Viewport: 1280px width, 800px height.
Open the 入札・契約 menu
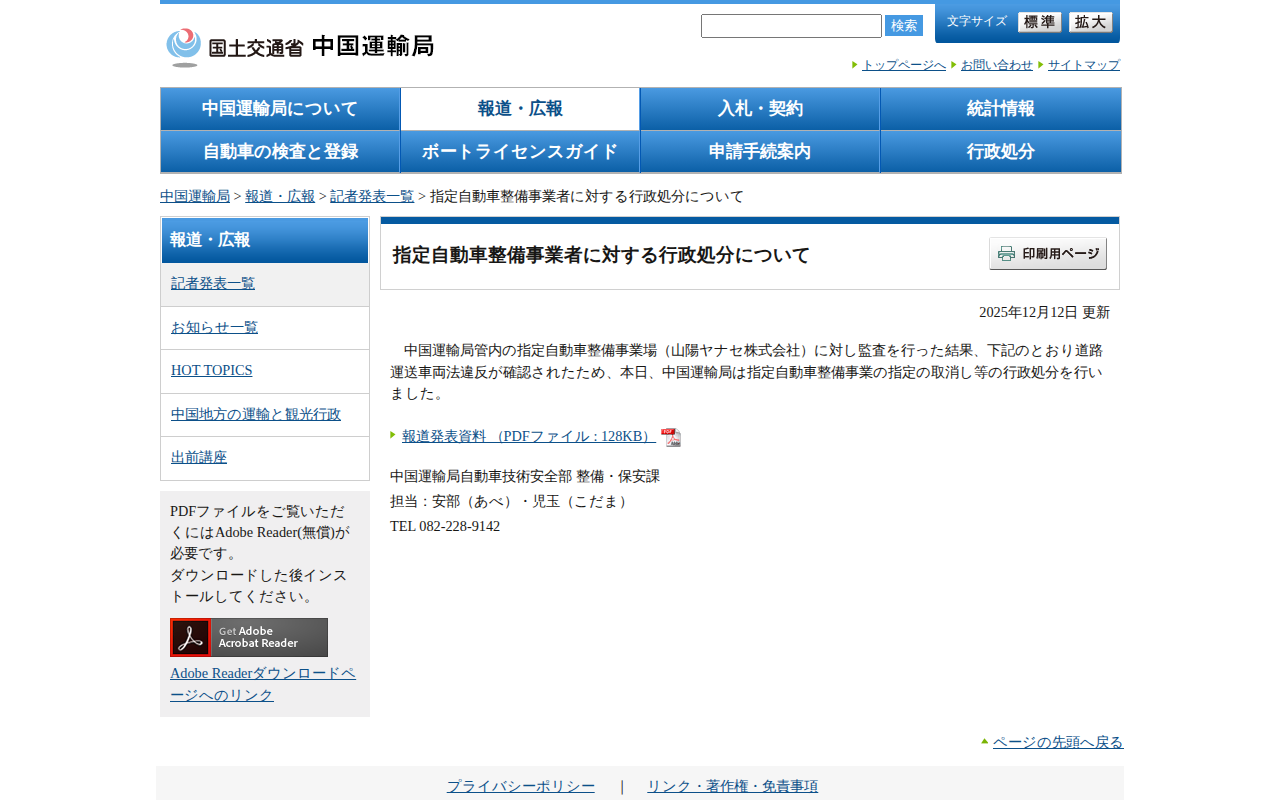(x=760, y=109)
